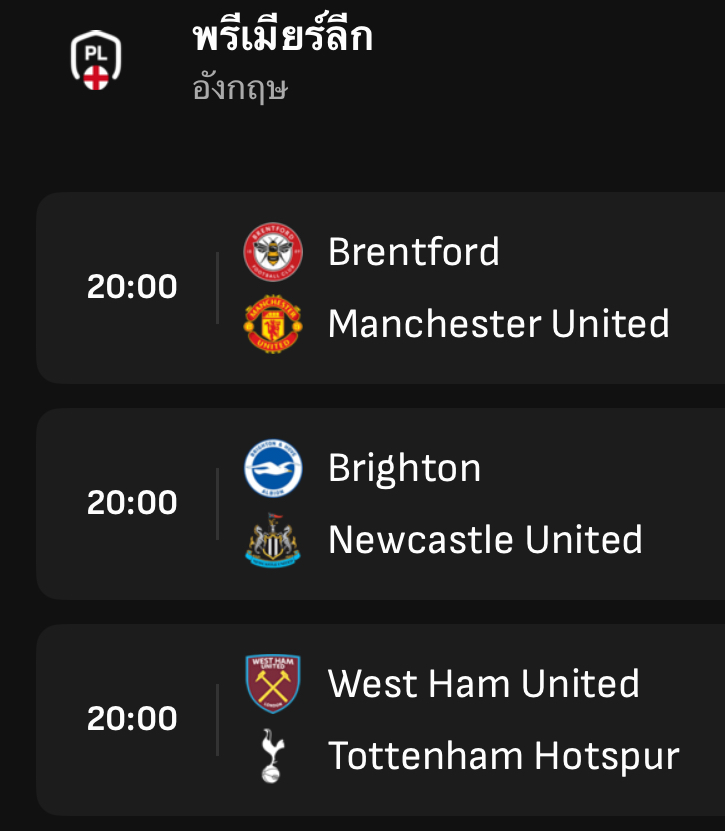Screen dimensions: 725x831
Task: Click the Tottenham Hotspur cockerel crest
Action: 273,756
